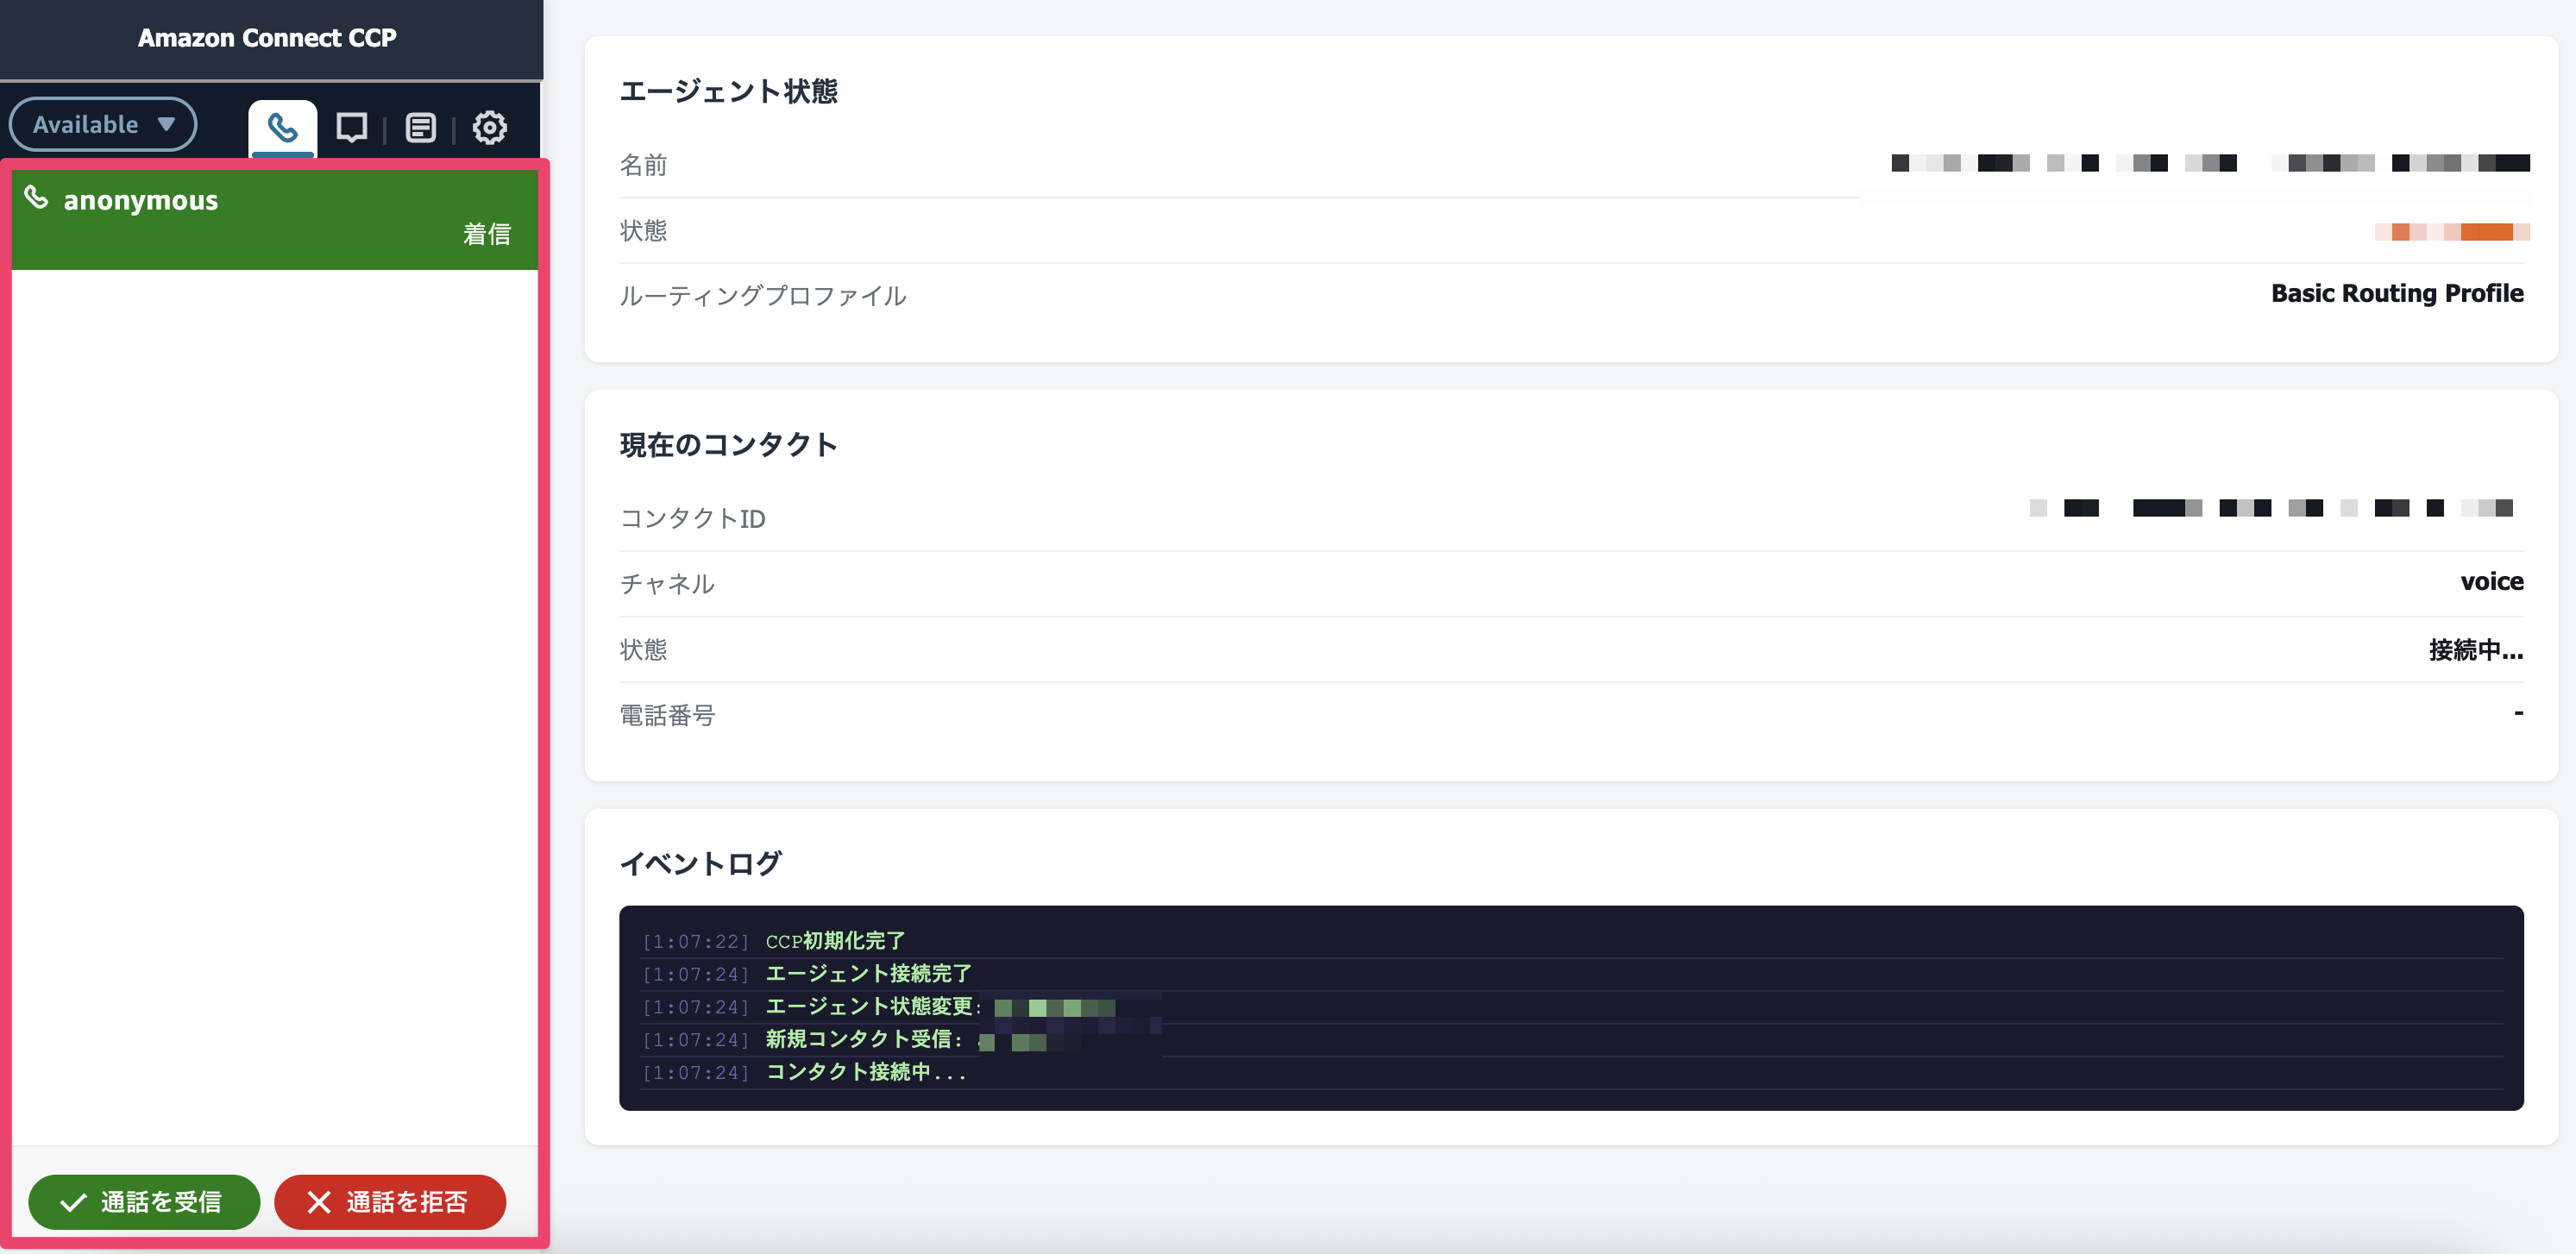The height and width of the screenshot is (1254, 2576).
Task: Click the checkmark icon on the accept button
Action: [70, 1202]
